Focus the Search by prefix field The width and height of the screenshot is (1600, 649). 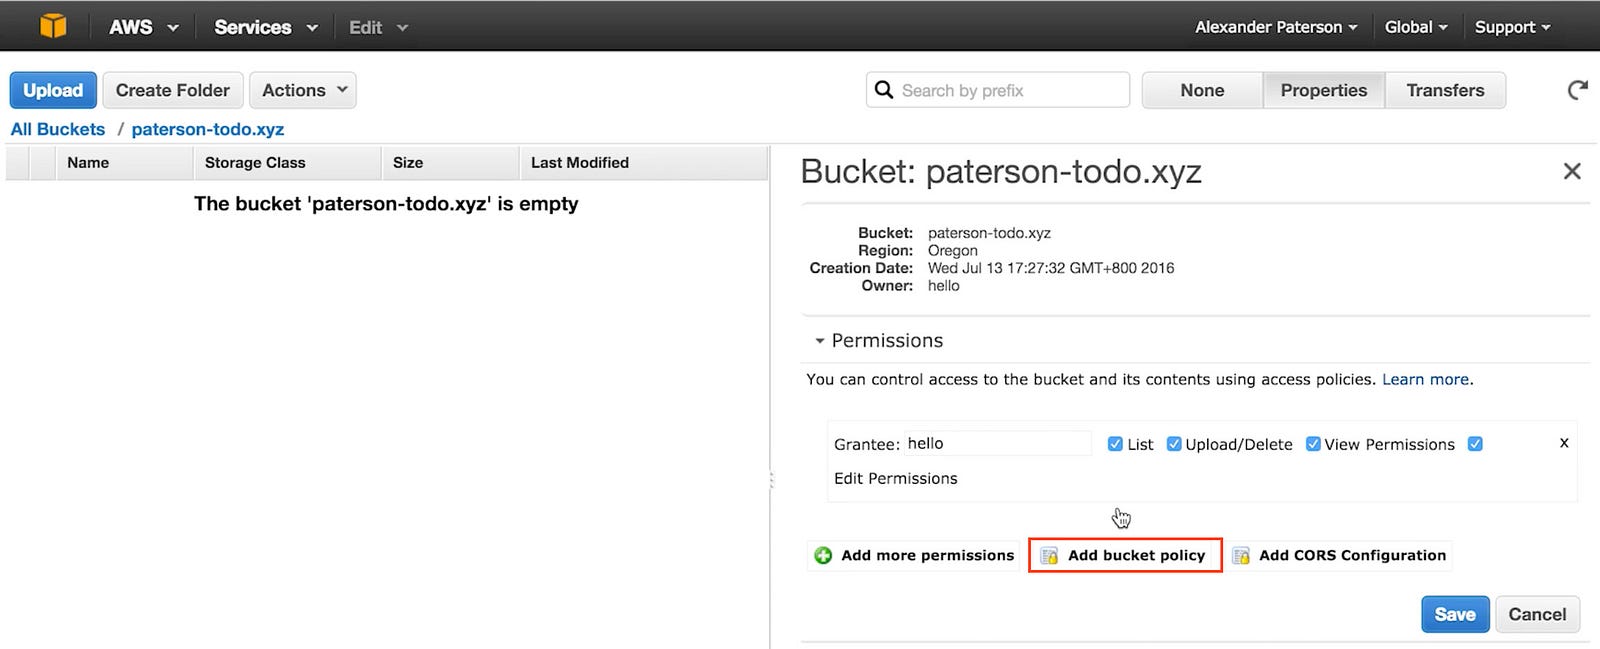point(998,90)
